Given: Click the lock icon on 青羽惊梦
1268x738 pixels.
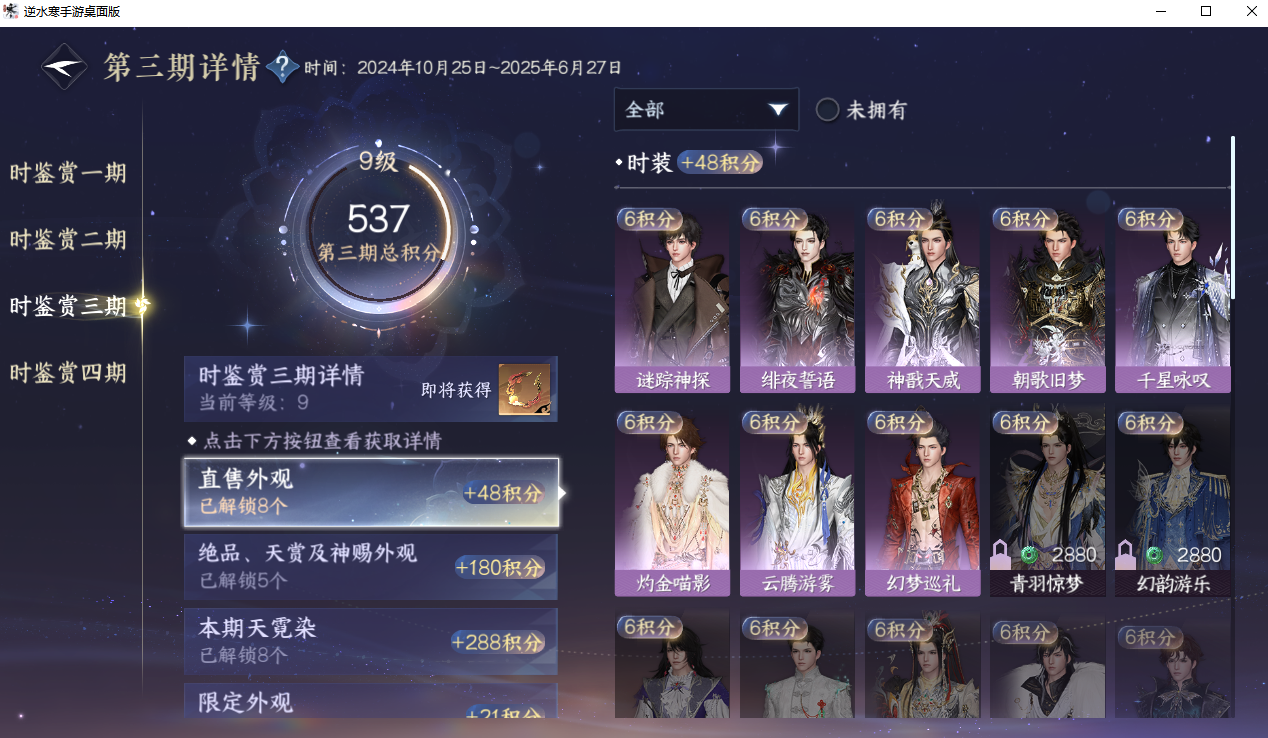Looking at the screenshot, I should pyautogui.click(x=999, y=554).
